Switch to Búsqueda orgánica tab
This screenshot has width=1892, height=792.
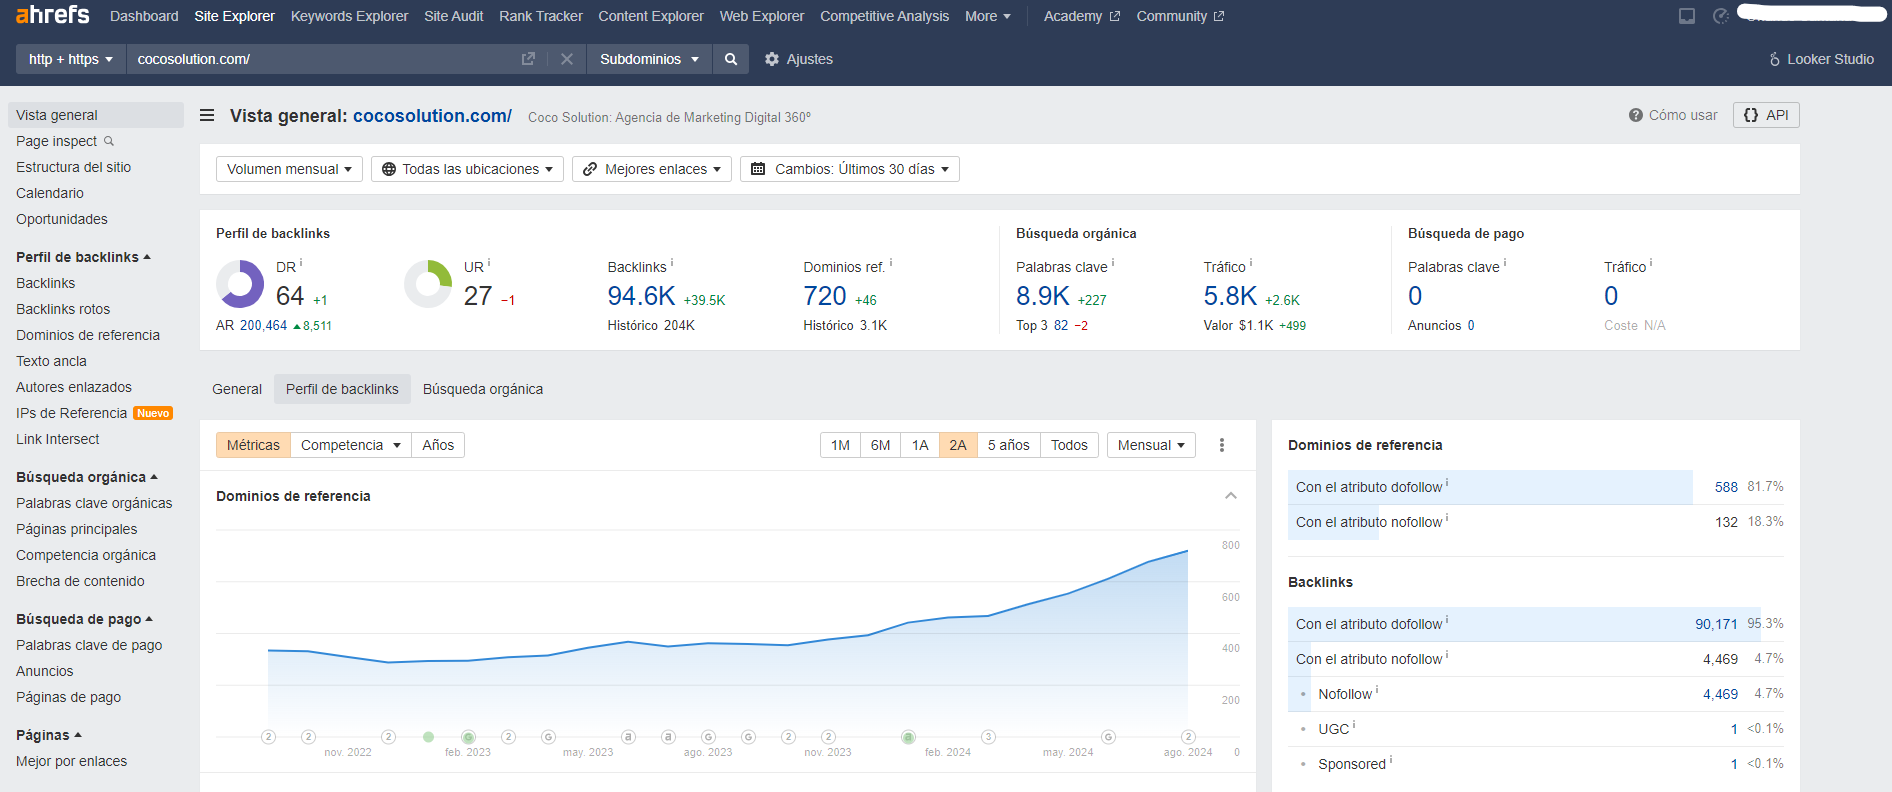[x=483, y=389]
